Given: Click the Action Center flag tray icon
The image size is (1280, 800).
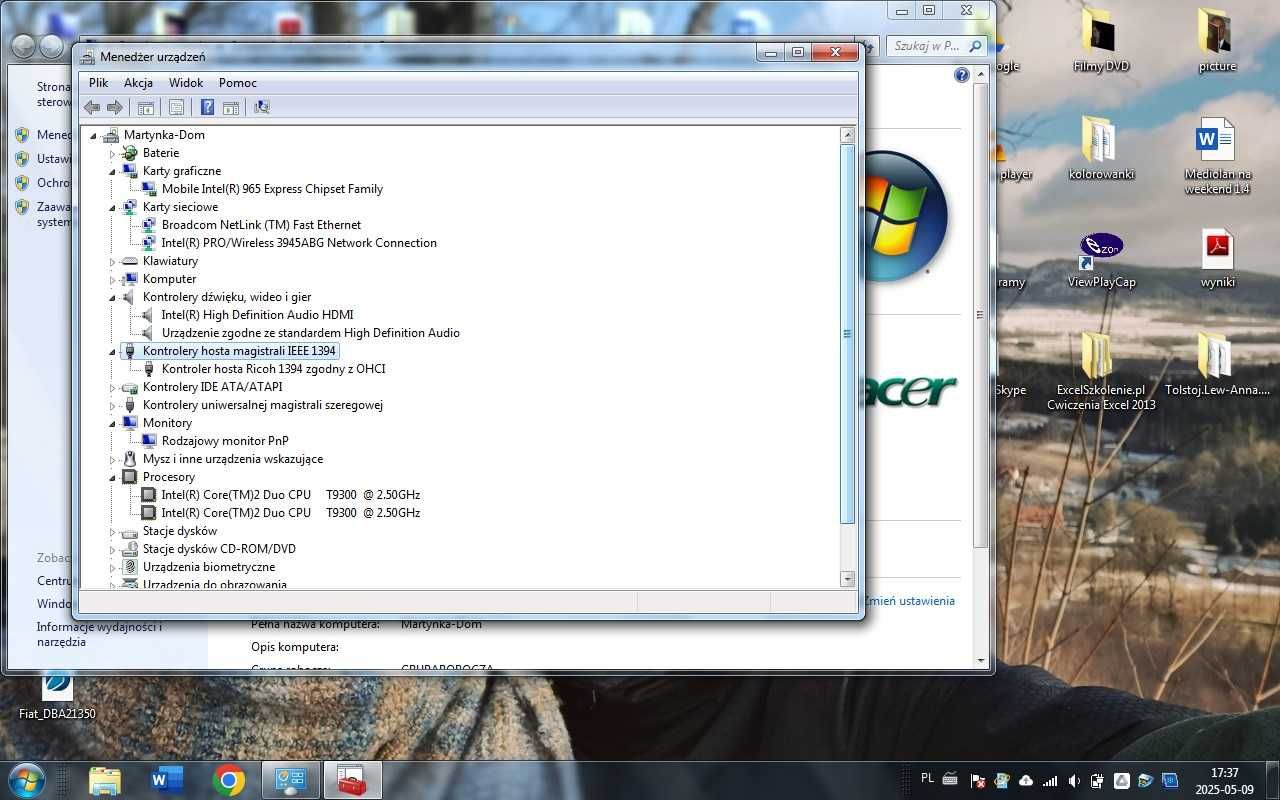Looking at the screenshot, I should [979, 781].
